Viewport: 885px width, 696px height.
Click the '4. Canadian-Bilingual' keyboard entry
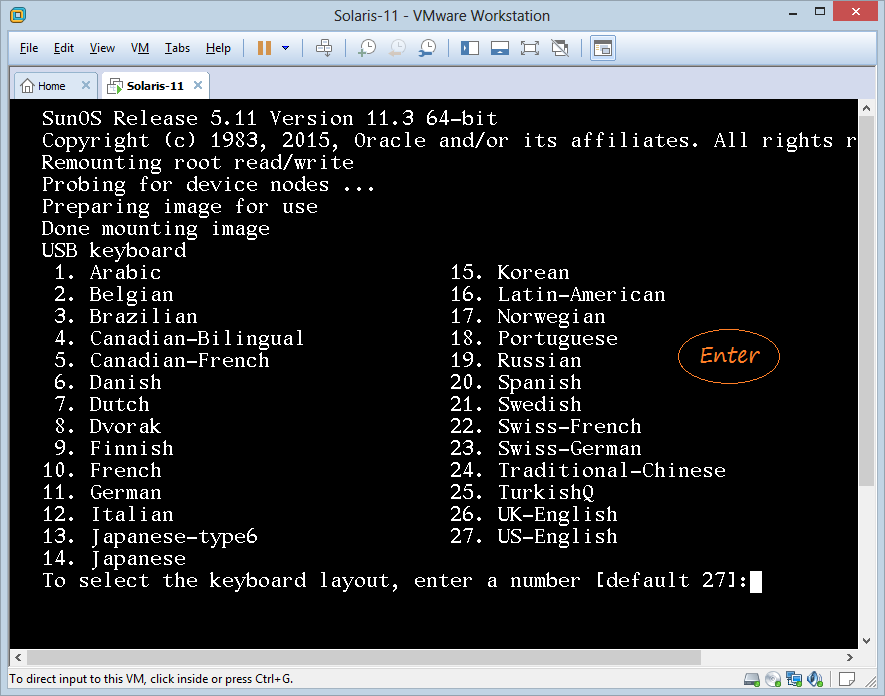point(179,338)
